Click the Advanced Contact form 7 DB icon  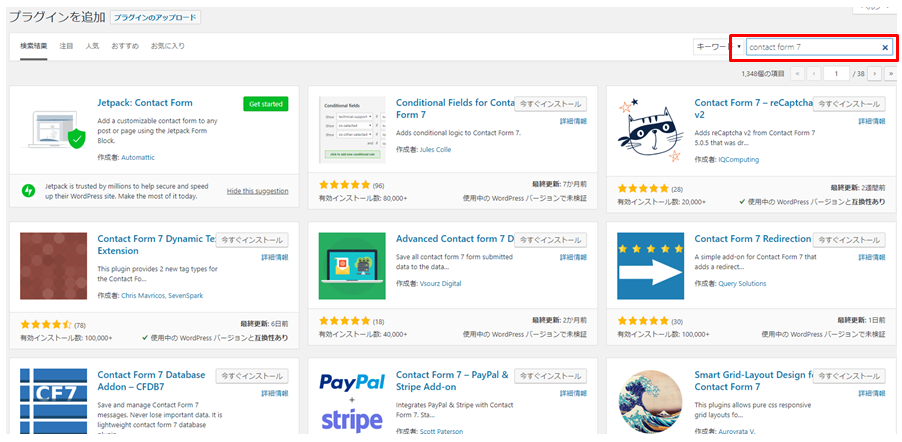pos(352,266)
